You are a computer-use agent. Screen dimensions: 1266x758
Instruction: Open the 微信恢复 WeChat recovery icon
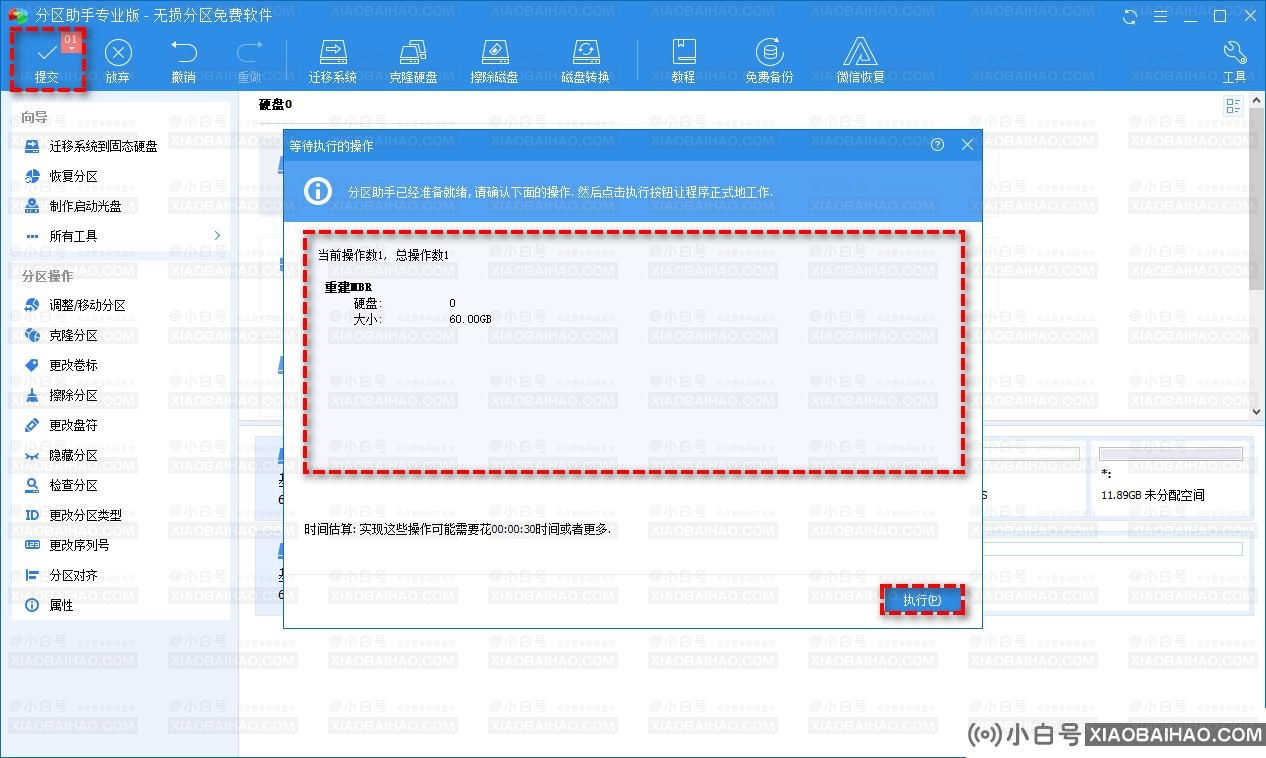[860, 60]
